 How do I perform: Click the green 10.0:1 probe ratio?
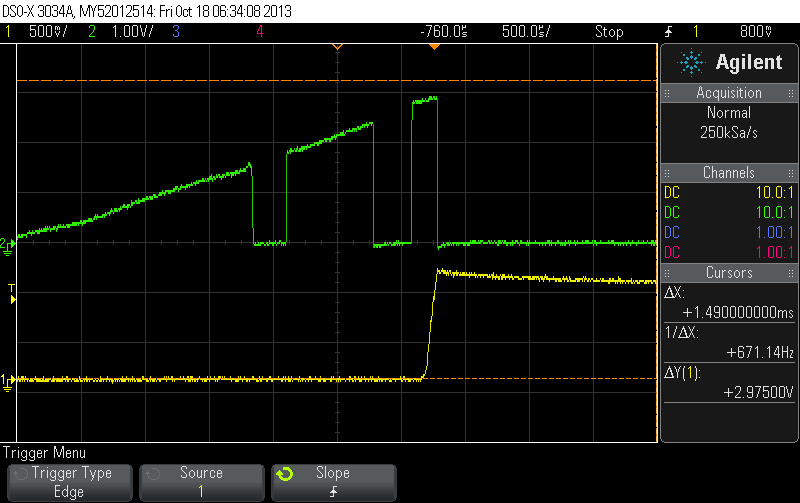click(775, 213)
